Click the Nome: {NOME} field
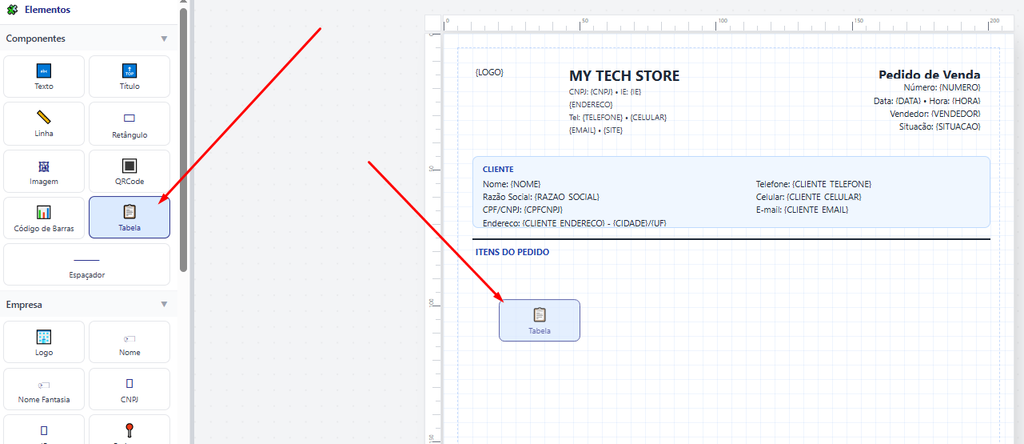 511,184
